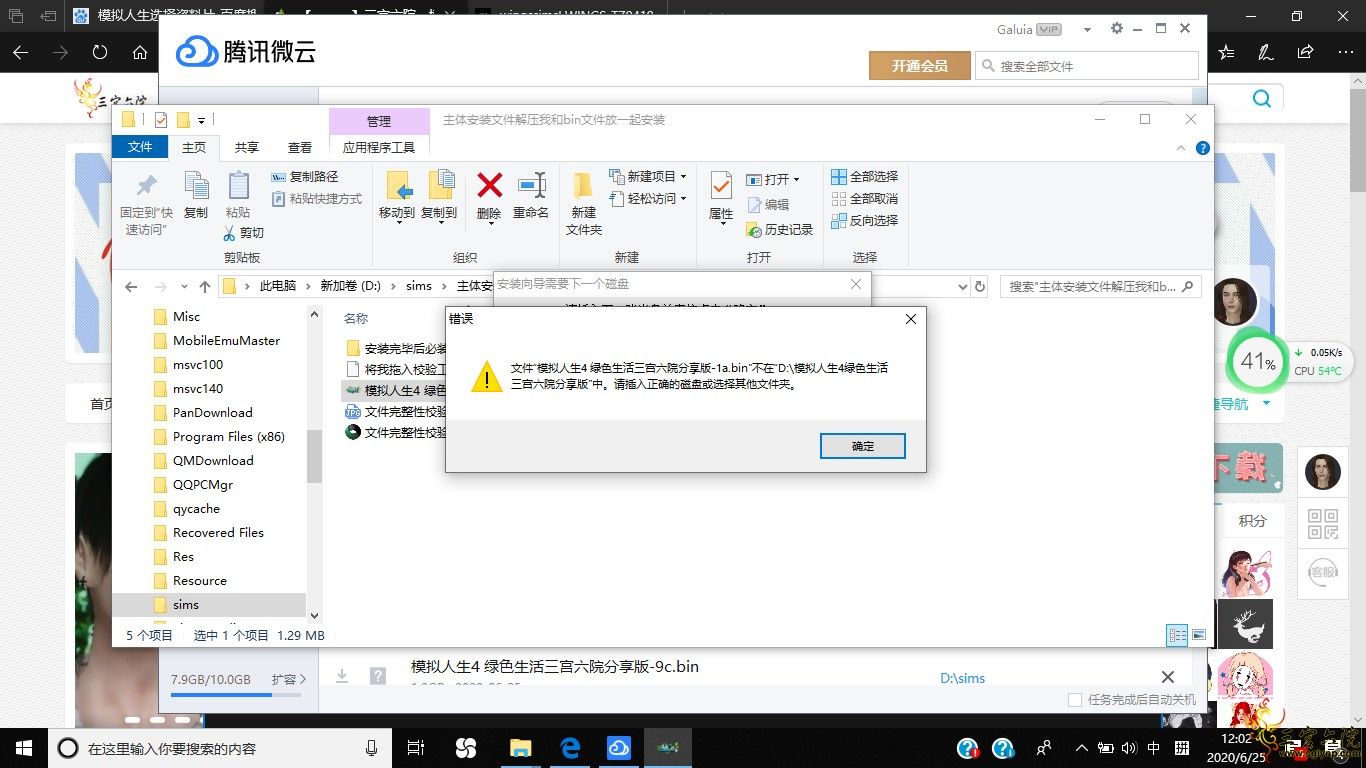Click the Weiyun search all files field
The width and height of the screenshot is (1366, 768).
[x=1087, y=66]
